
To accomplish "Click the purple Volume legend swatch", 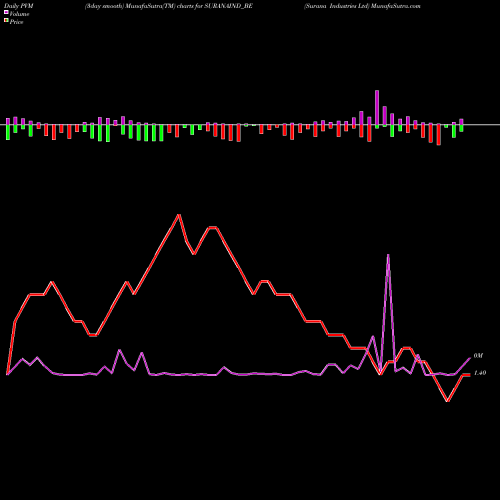I will tap(6, 13).
